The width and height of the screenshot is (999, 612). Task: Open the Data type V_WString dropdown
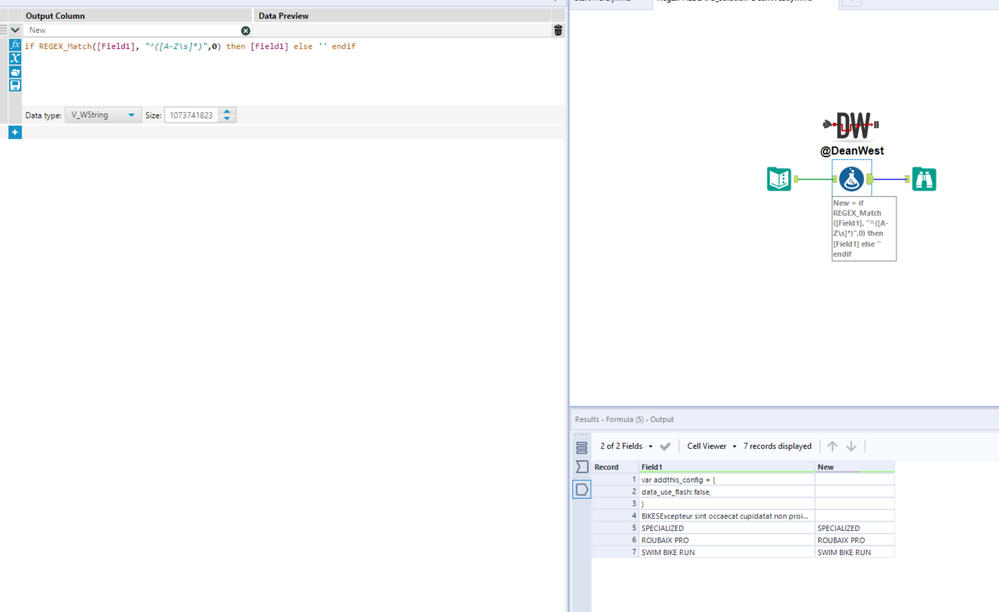(x=103, y=115)
